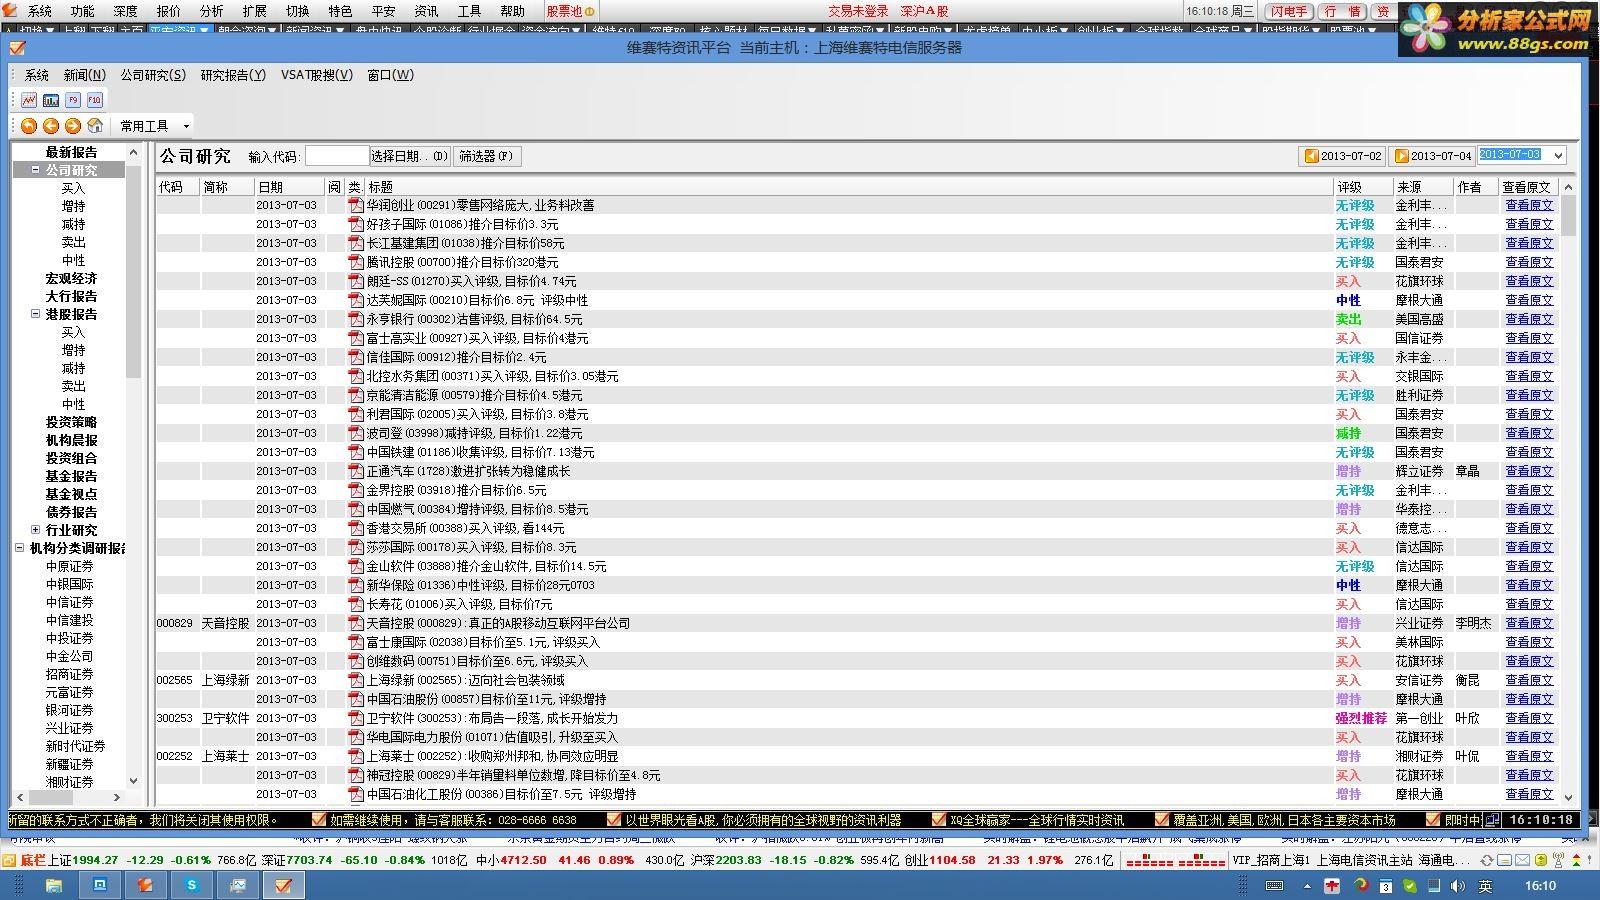Select 最新报告 in the sidebar

pyautogui.click(x=71, y=152)
